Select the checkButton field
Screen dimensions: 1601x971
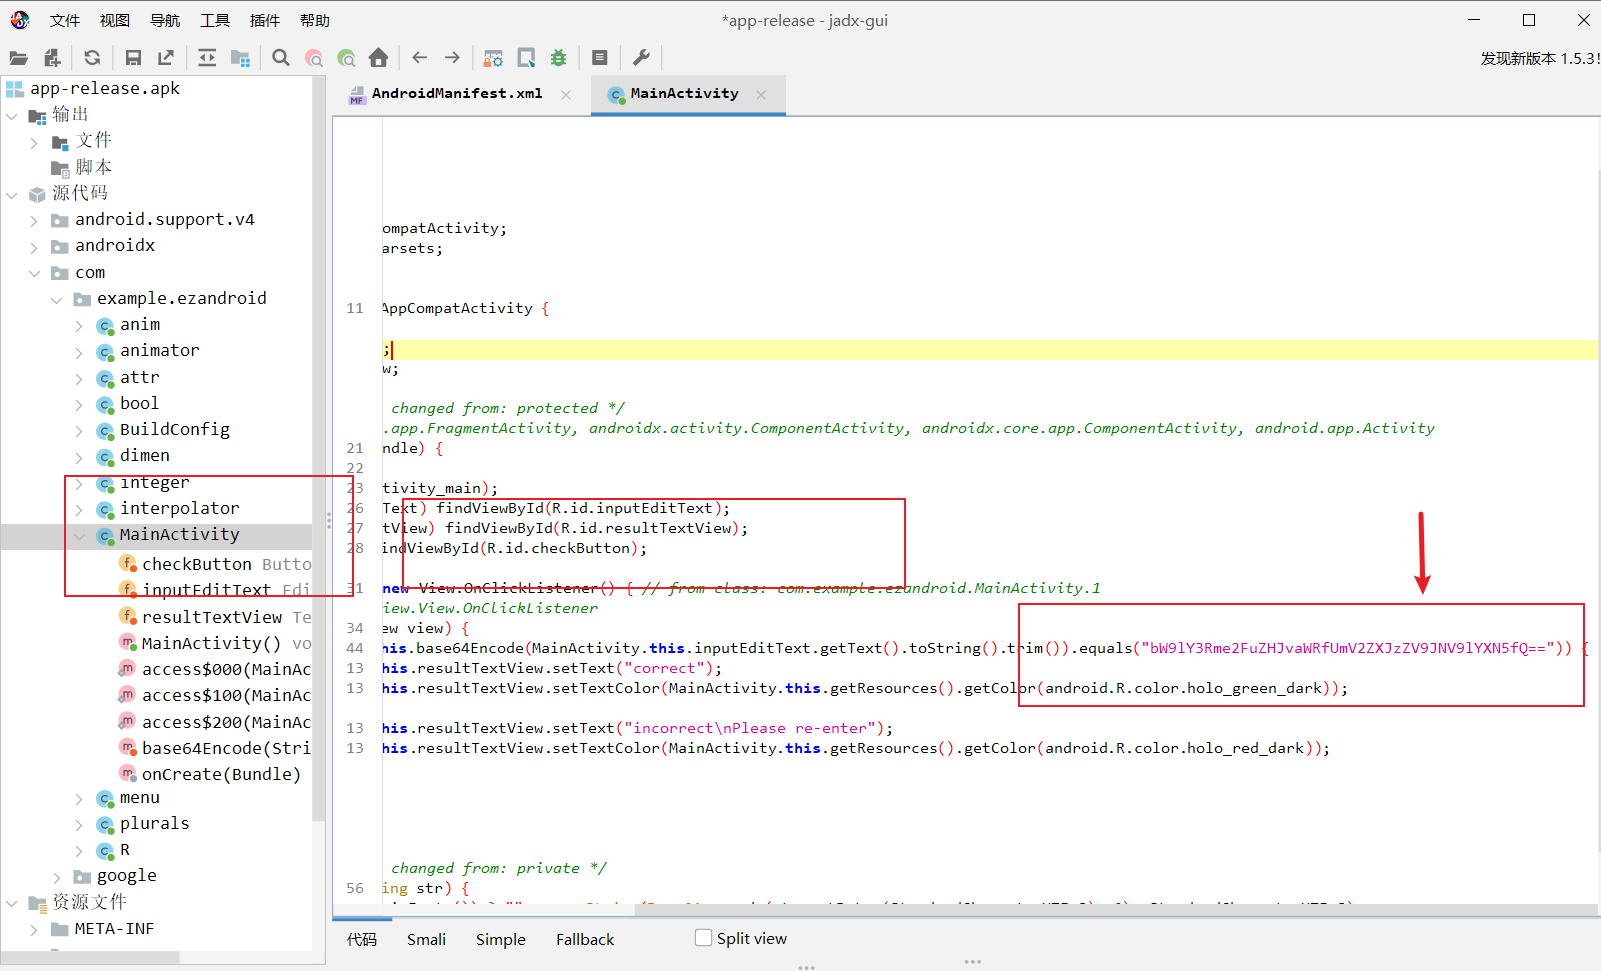[196, 564]
